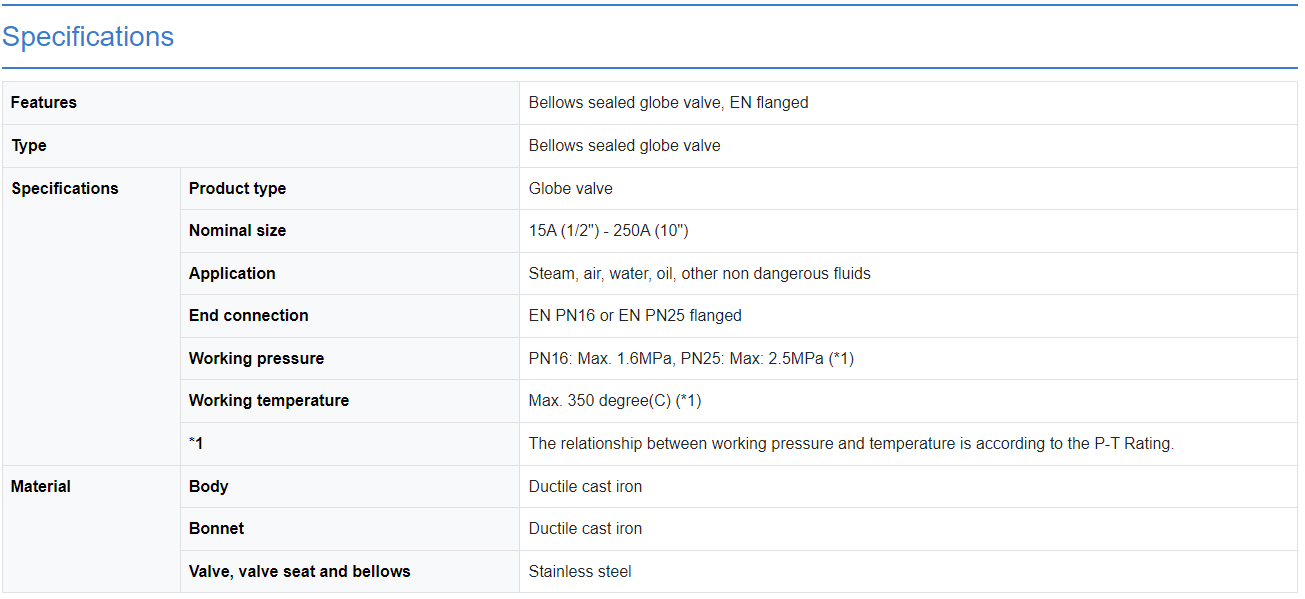Click the Type row label
Viewport: 1305px width, 599px height.
pyautogui.click(x=29, y=146)
